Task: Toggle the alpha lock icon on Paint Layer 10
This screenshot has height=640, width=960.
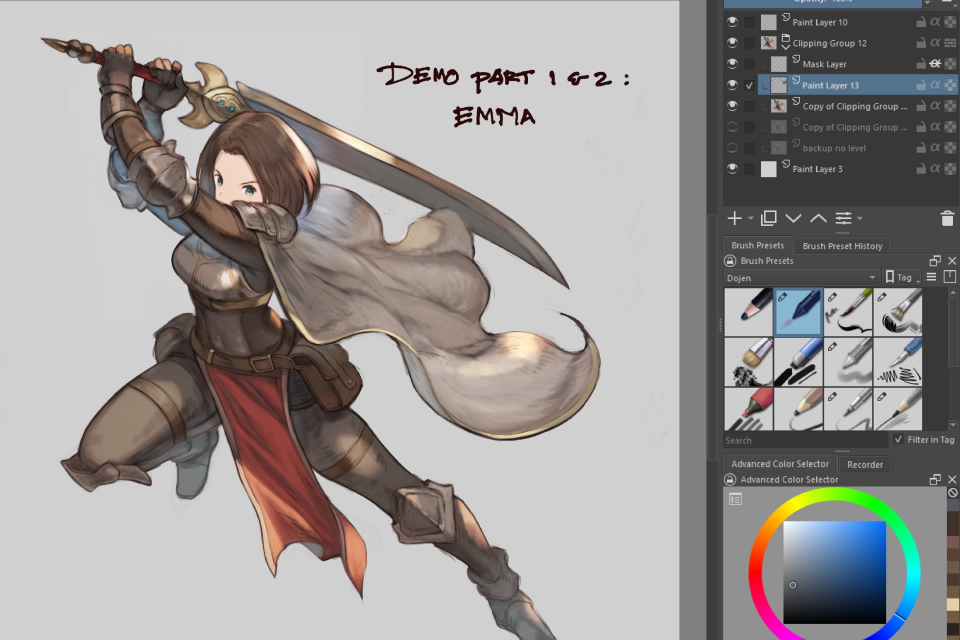Action: click(935, 22)
